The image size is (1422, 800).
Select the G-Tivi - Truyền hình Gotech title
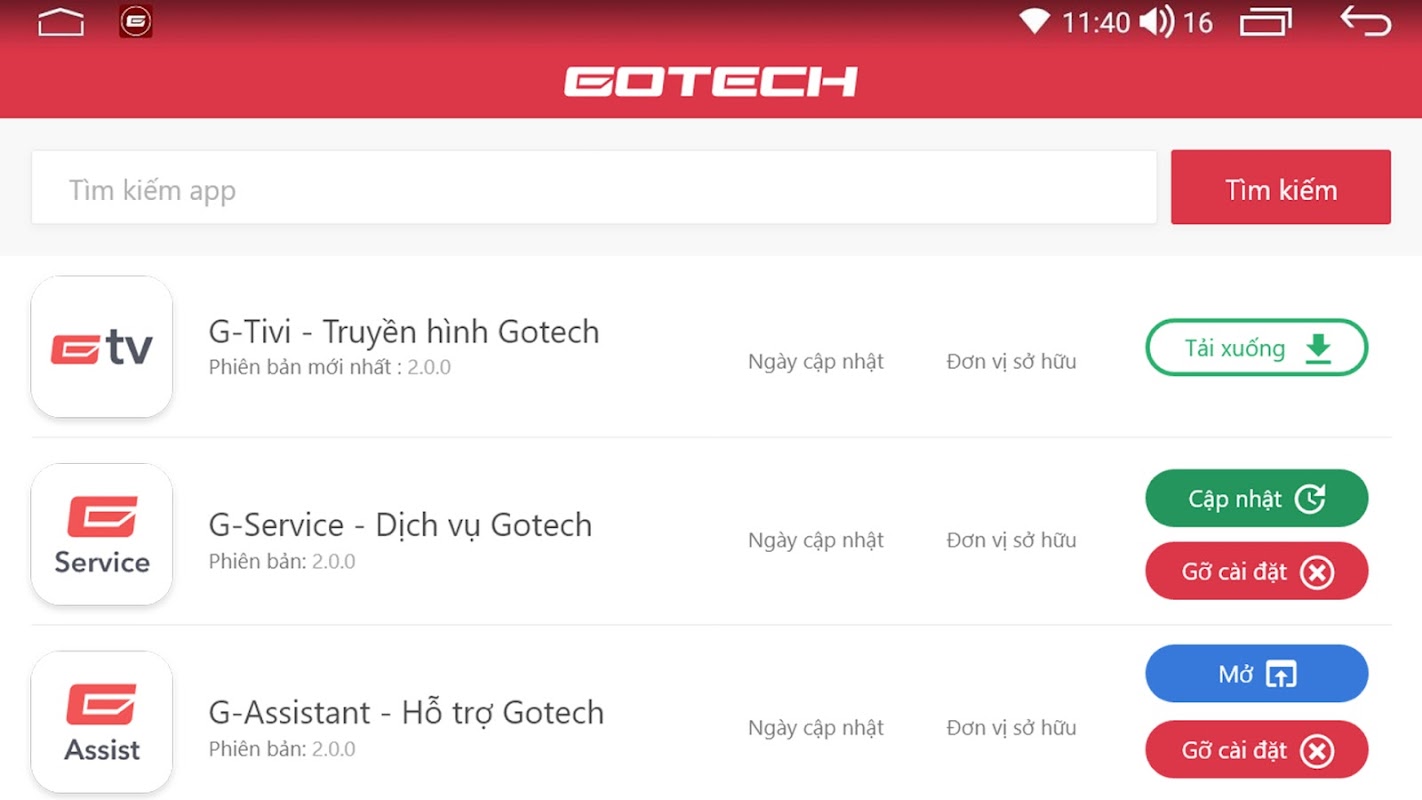tap(404, 332)
